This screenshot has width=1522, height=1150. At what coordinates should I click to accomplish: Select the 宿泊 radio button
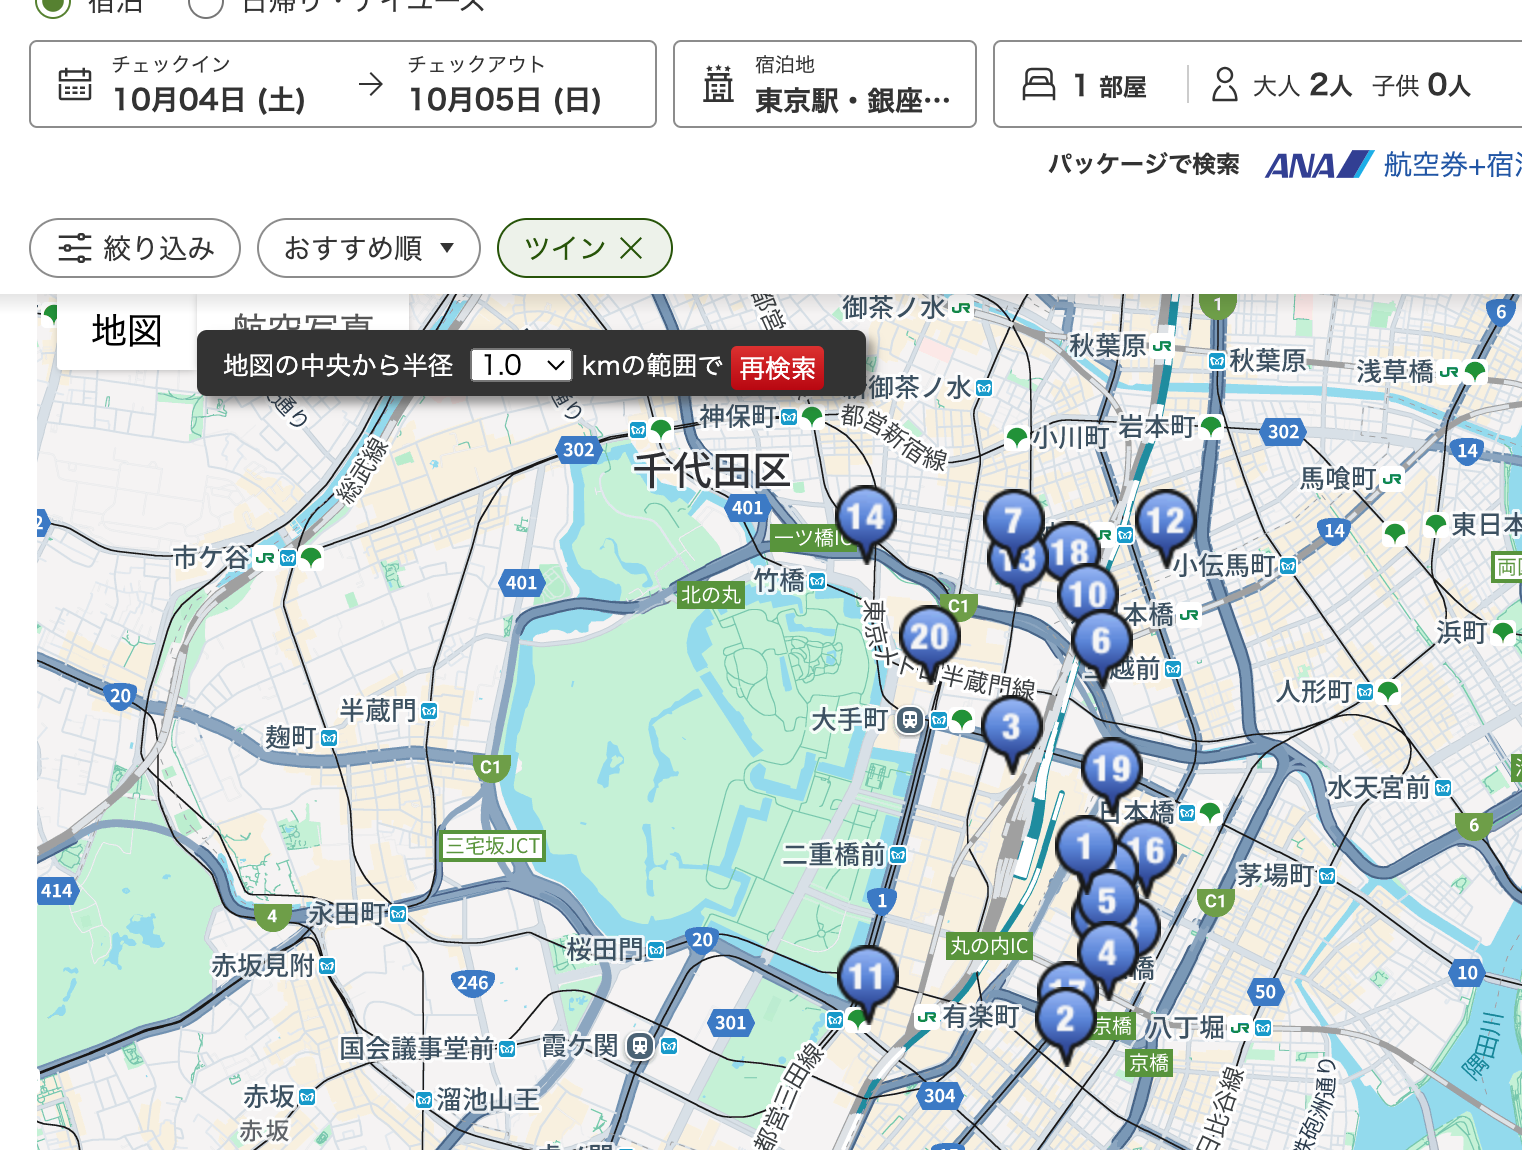click(52, 5)
